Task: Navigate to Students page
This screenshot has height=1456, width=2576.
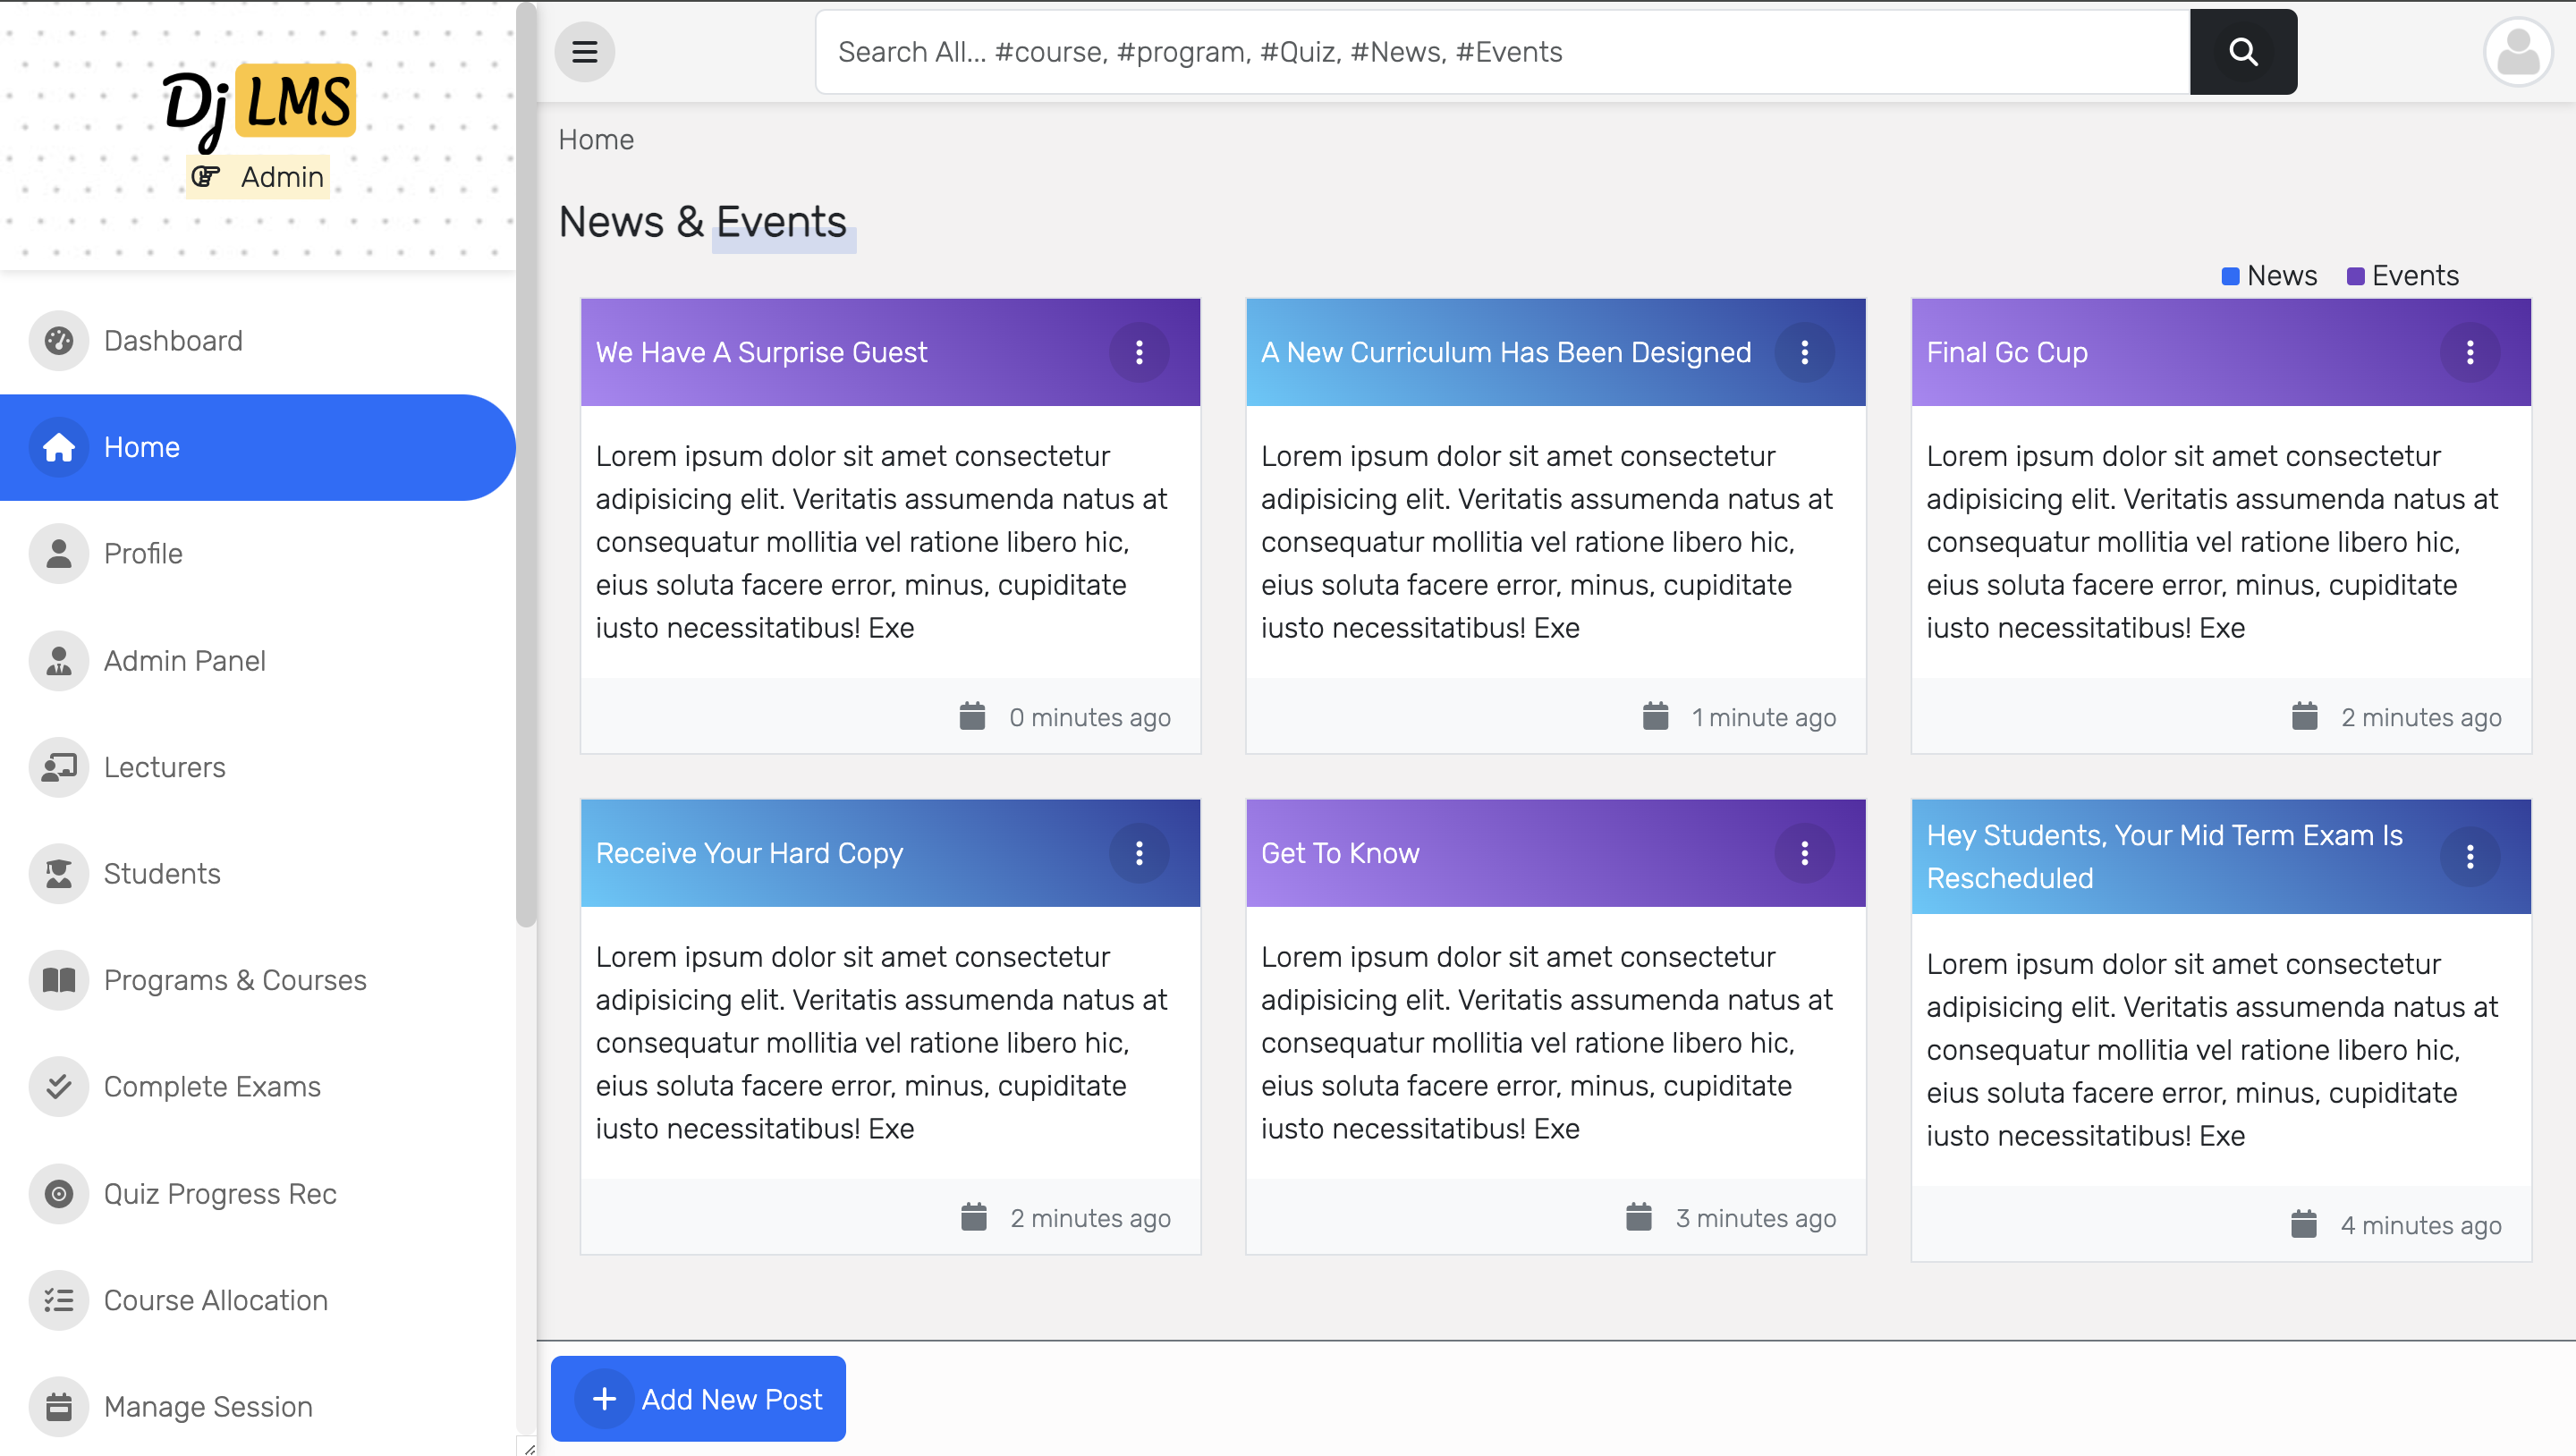Action: pyautogui.click(x=257, y=874)
